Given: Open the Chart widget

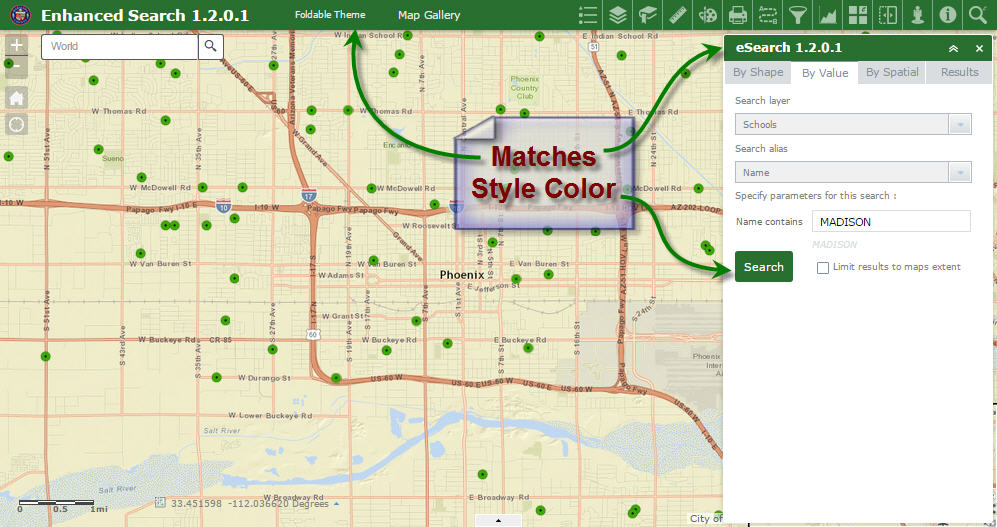Looking at the screenshot, I should click(828, 15).
